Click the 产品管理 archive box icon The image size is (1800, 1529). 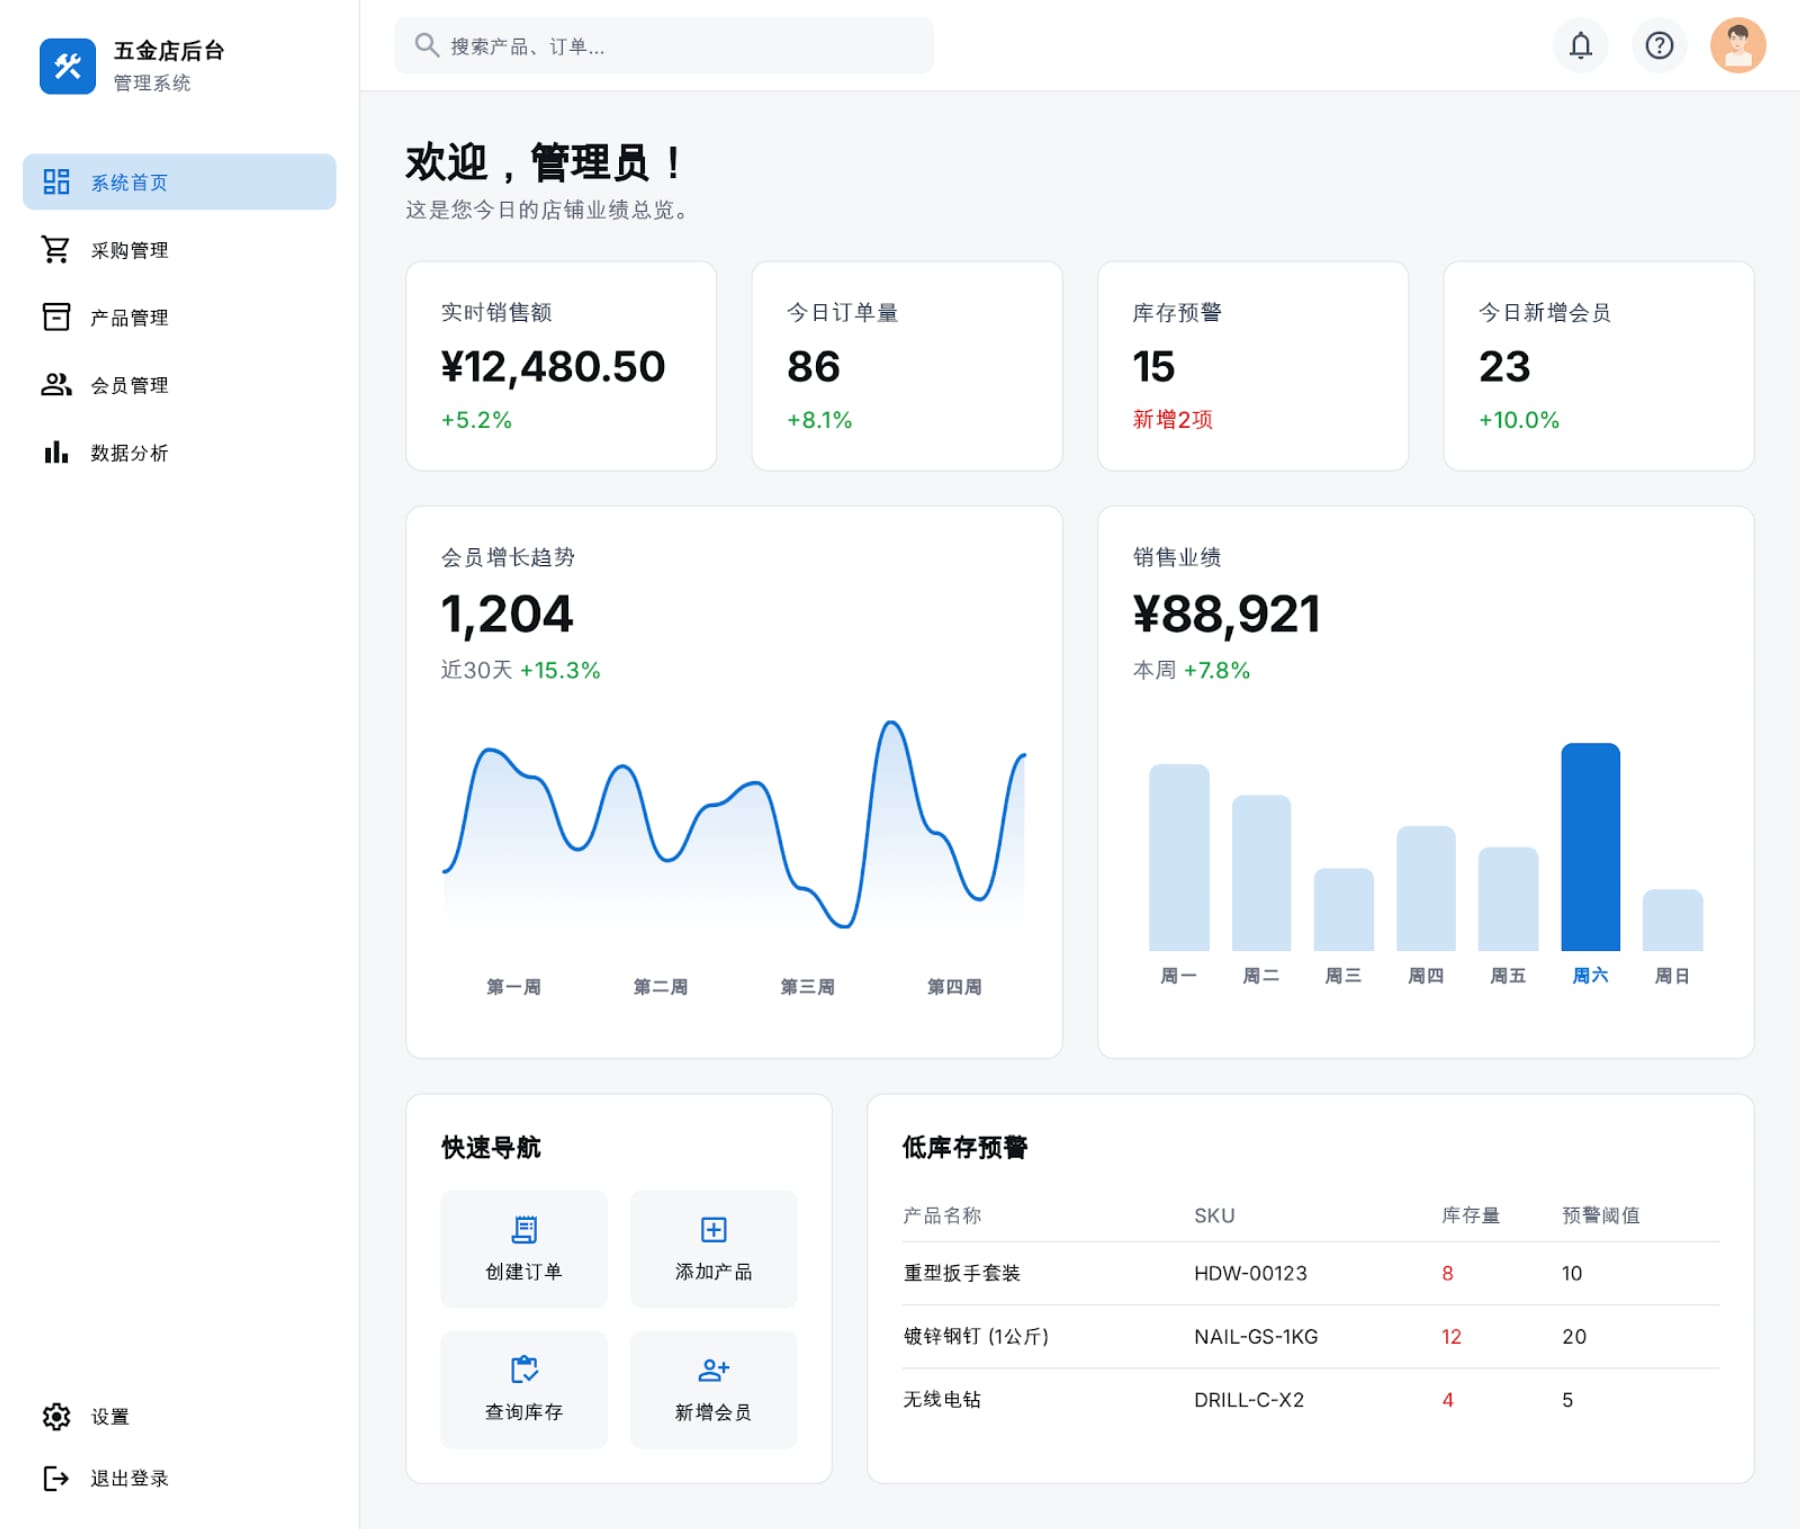coord(56,317)
